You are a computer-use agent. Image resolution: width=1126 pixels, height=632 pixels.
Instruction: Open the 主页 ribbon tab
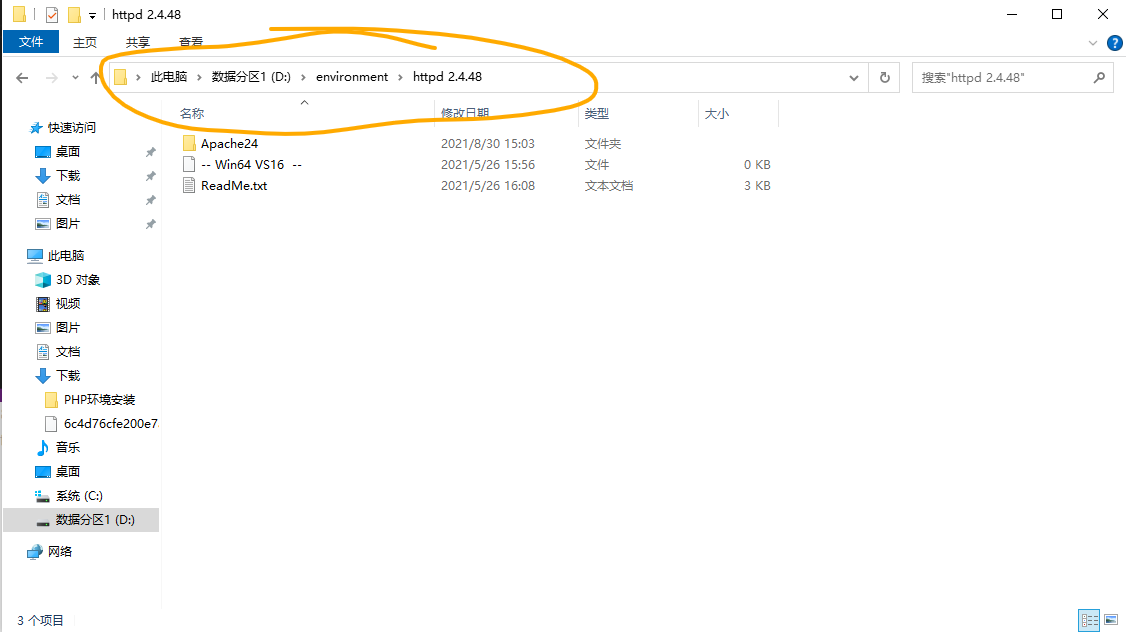[x=85, y=42]
